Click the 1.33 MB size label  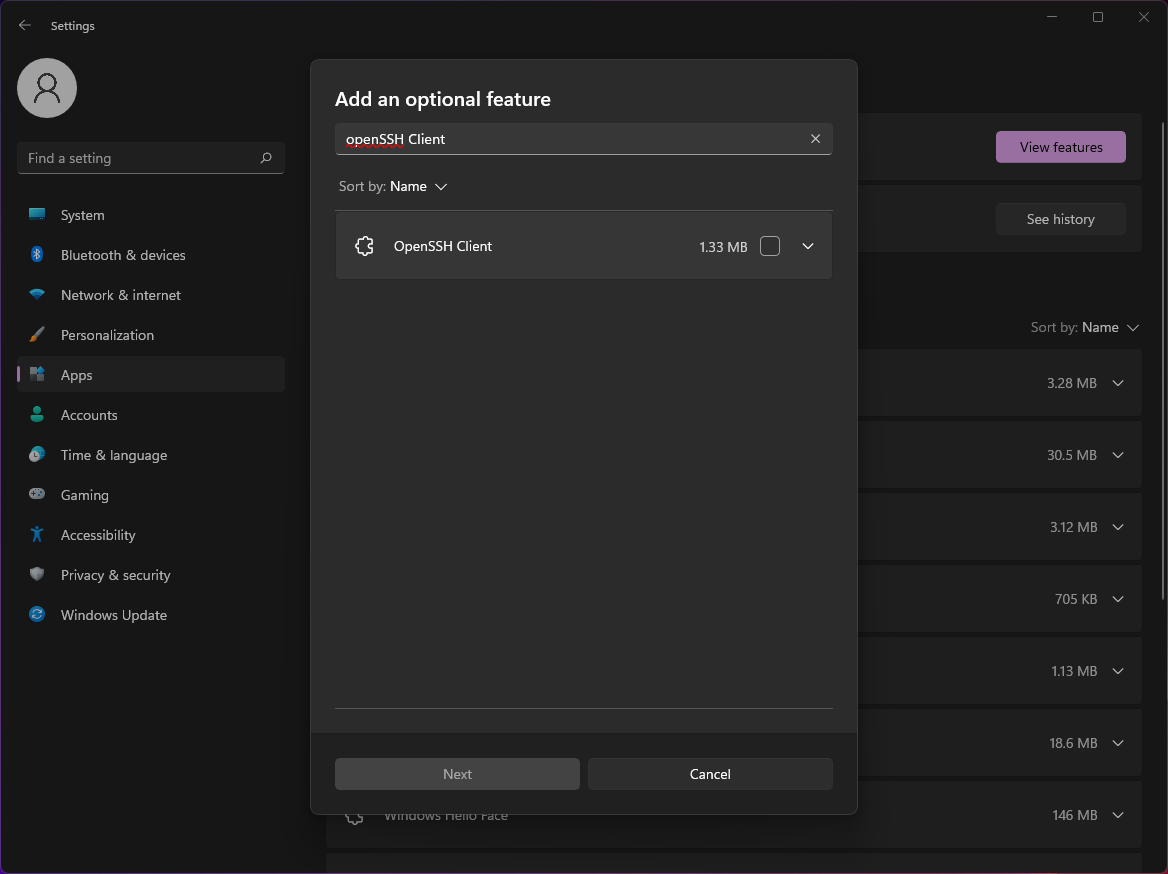coord(723,247)
